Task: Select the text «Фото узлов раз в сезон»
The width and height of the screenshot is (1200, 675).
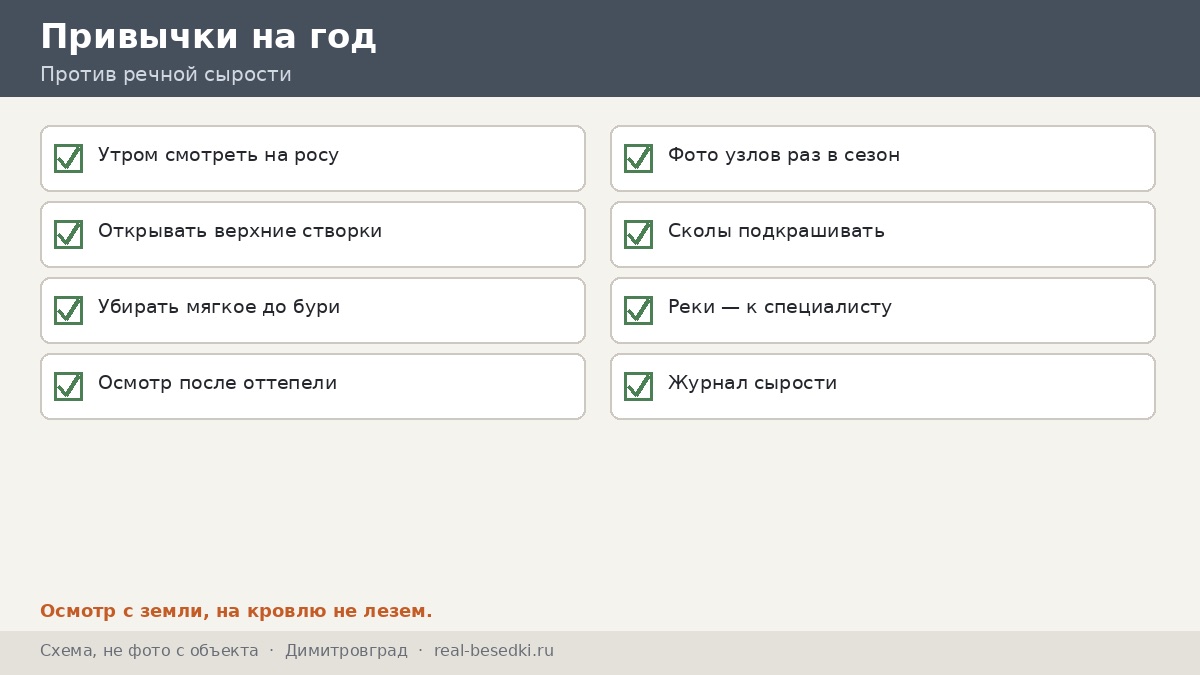Action: 784,156
